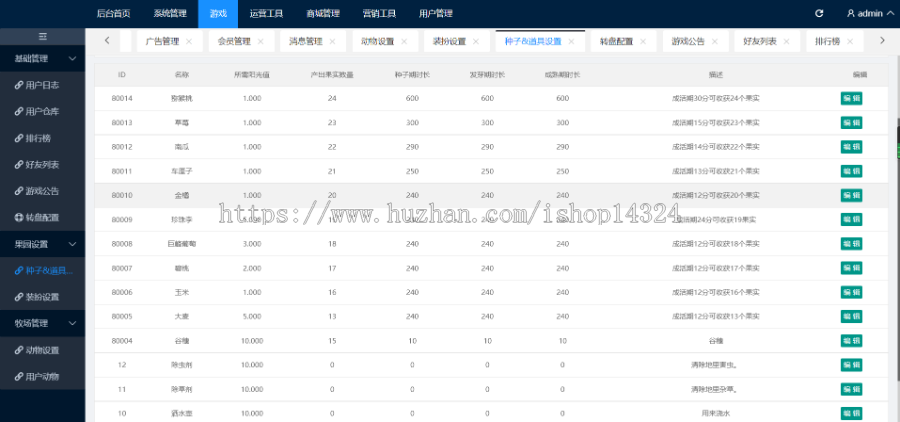
Task: Open 营销工具 in the top navigation
Action: point(379,13)
